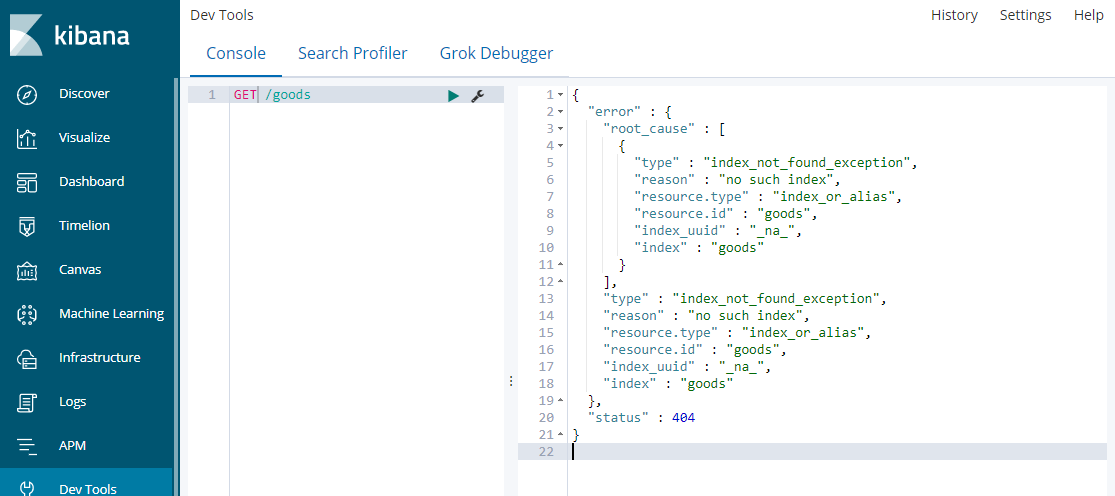The width and height of the screenshot is (1115, 496).
Task: Open Canvas via its sidebar icon
Action: [x=26, y=270]
